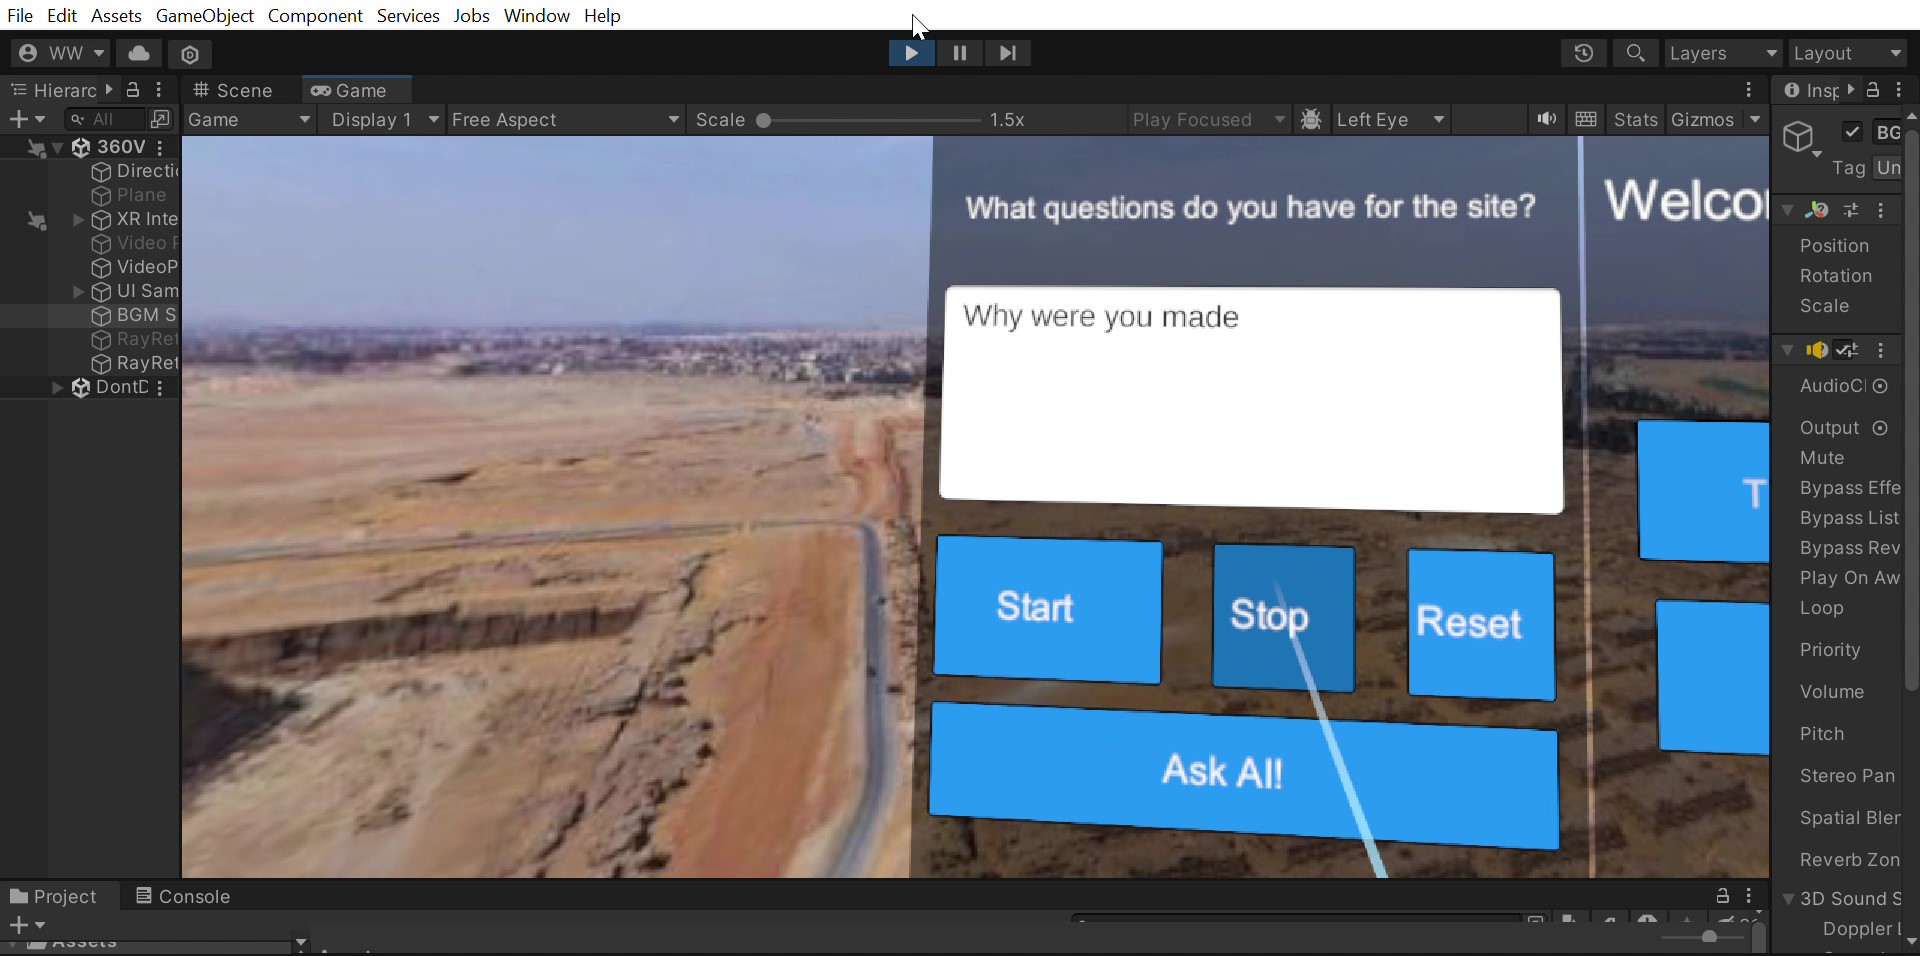This screenshot has height=956, width=1920.
Task: Click the Game view Scale slider
Action: [x=870, y=120]
